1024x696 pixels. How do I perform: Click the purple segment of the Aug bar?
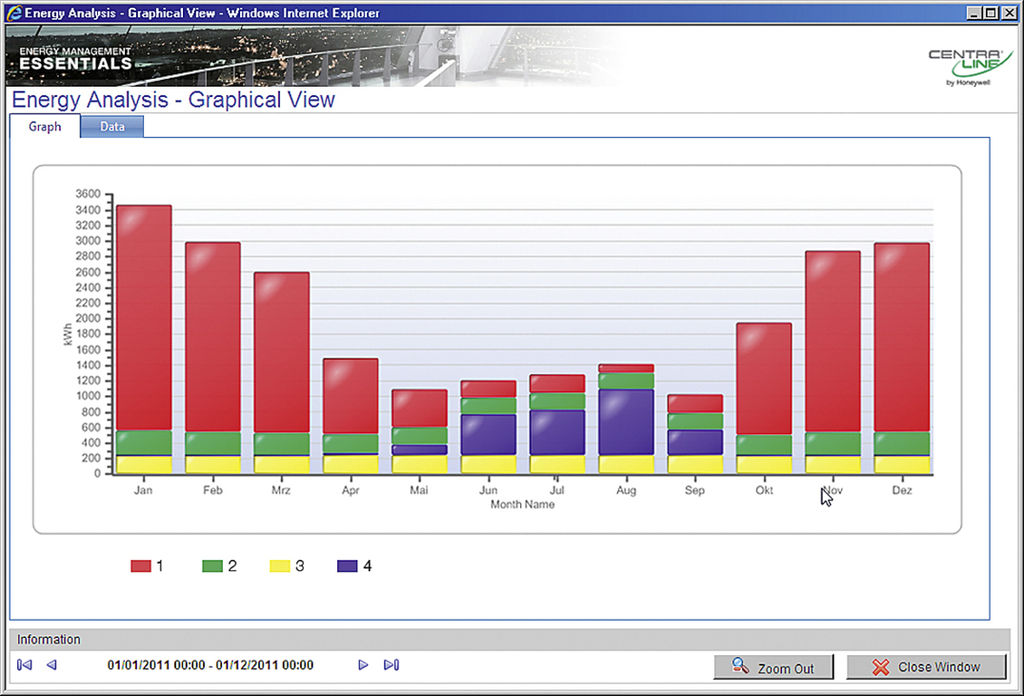tap(627, 422)
